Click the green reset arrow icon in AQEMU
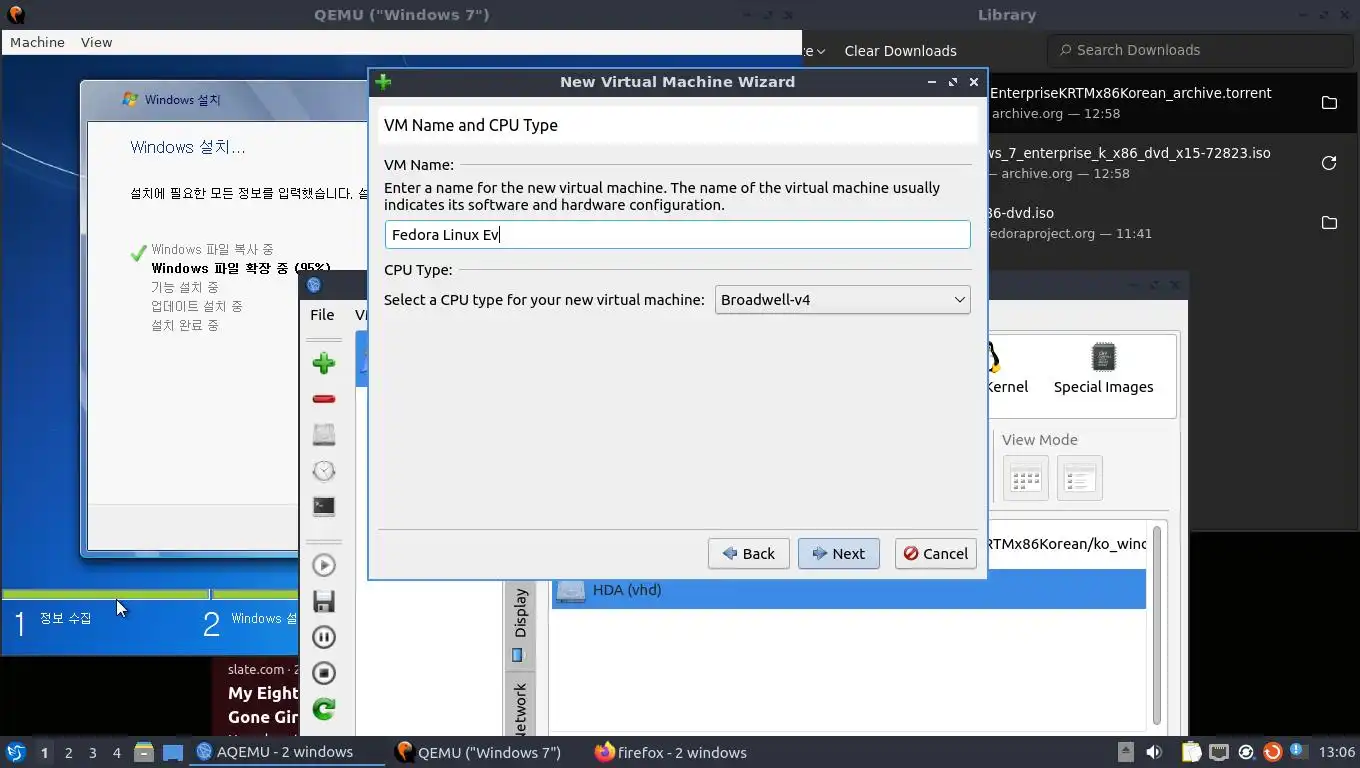This screenshot has width=1360, height=768. pos(323,709)
